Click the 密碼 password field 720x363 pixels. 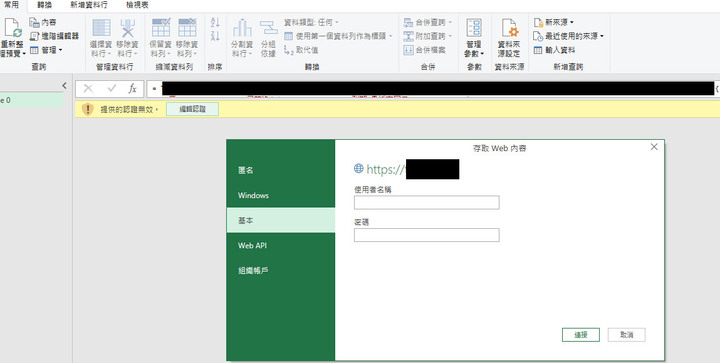tap(427, 235)
